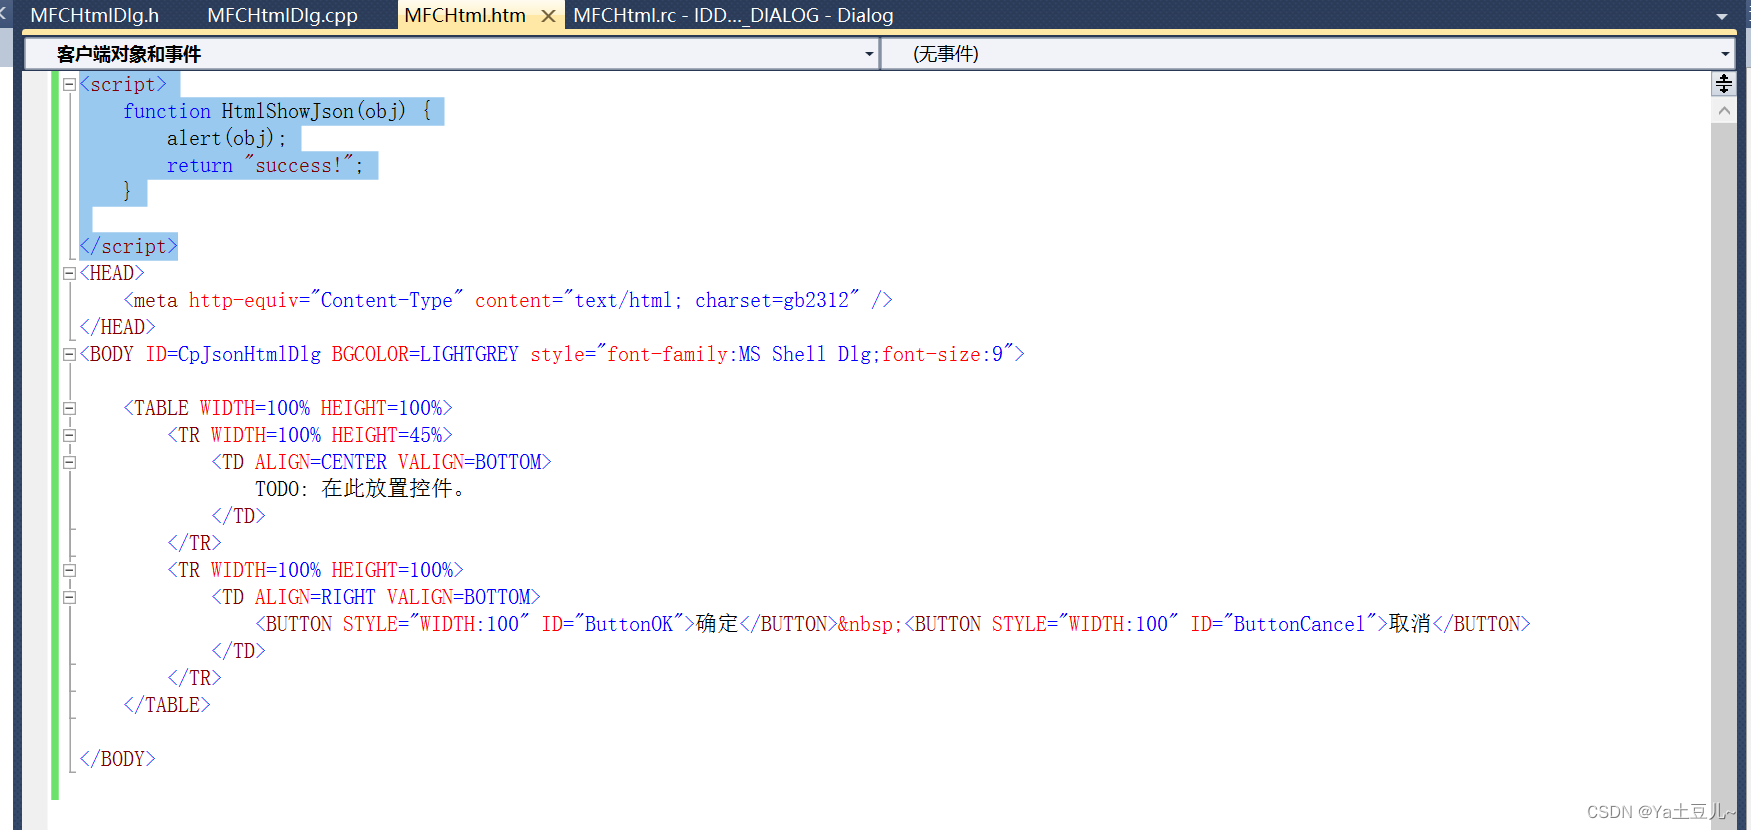Collapse the TR HEIGHT=100% block
Image resolution: width=1751 pixels, height=830 pixels.
click(69, 571)
